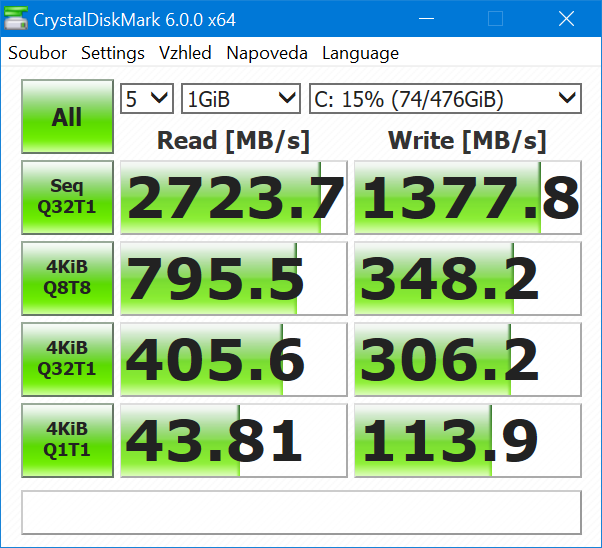Run the 4KiB Q1T1 benchmark
The width and height of the screenshot is (602, 548).
coord(67,441)
